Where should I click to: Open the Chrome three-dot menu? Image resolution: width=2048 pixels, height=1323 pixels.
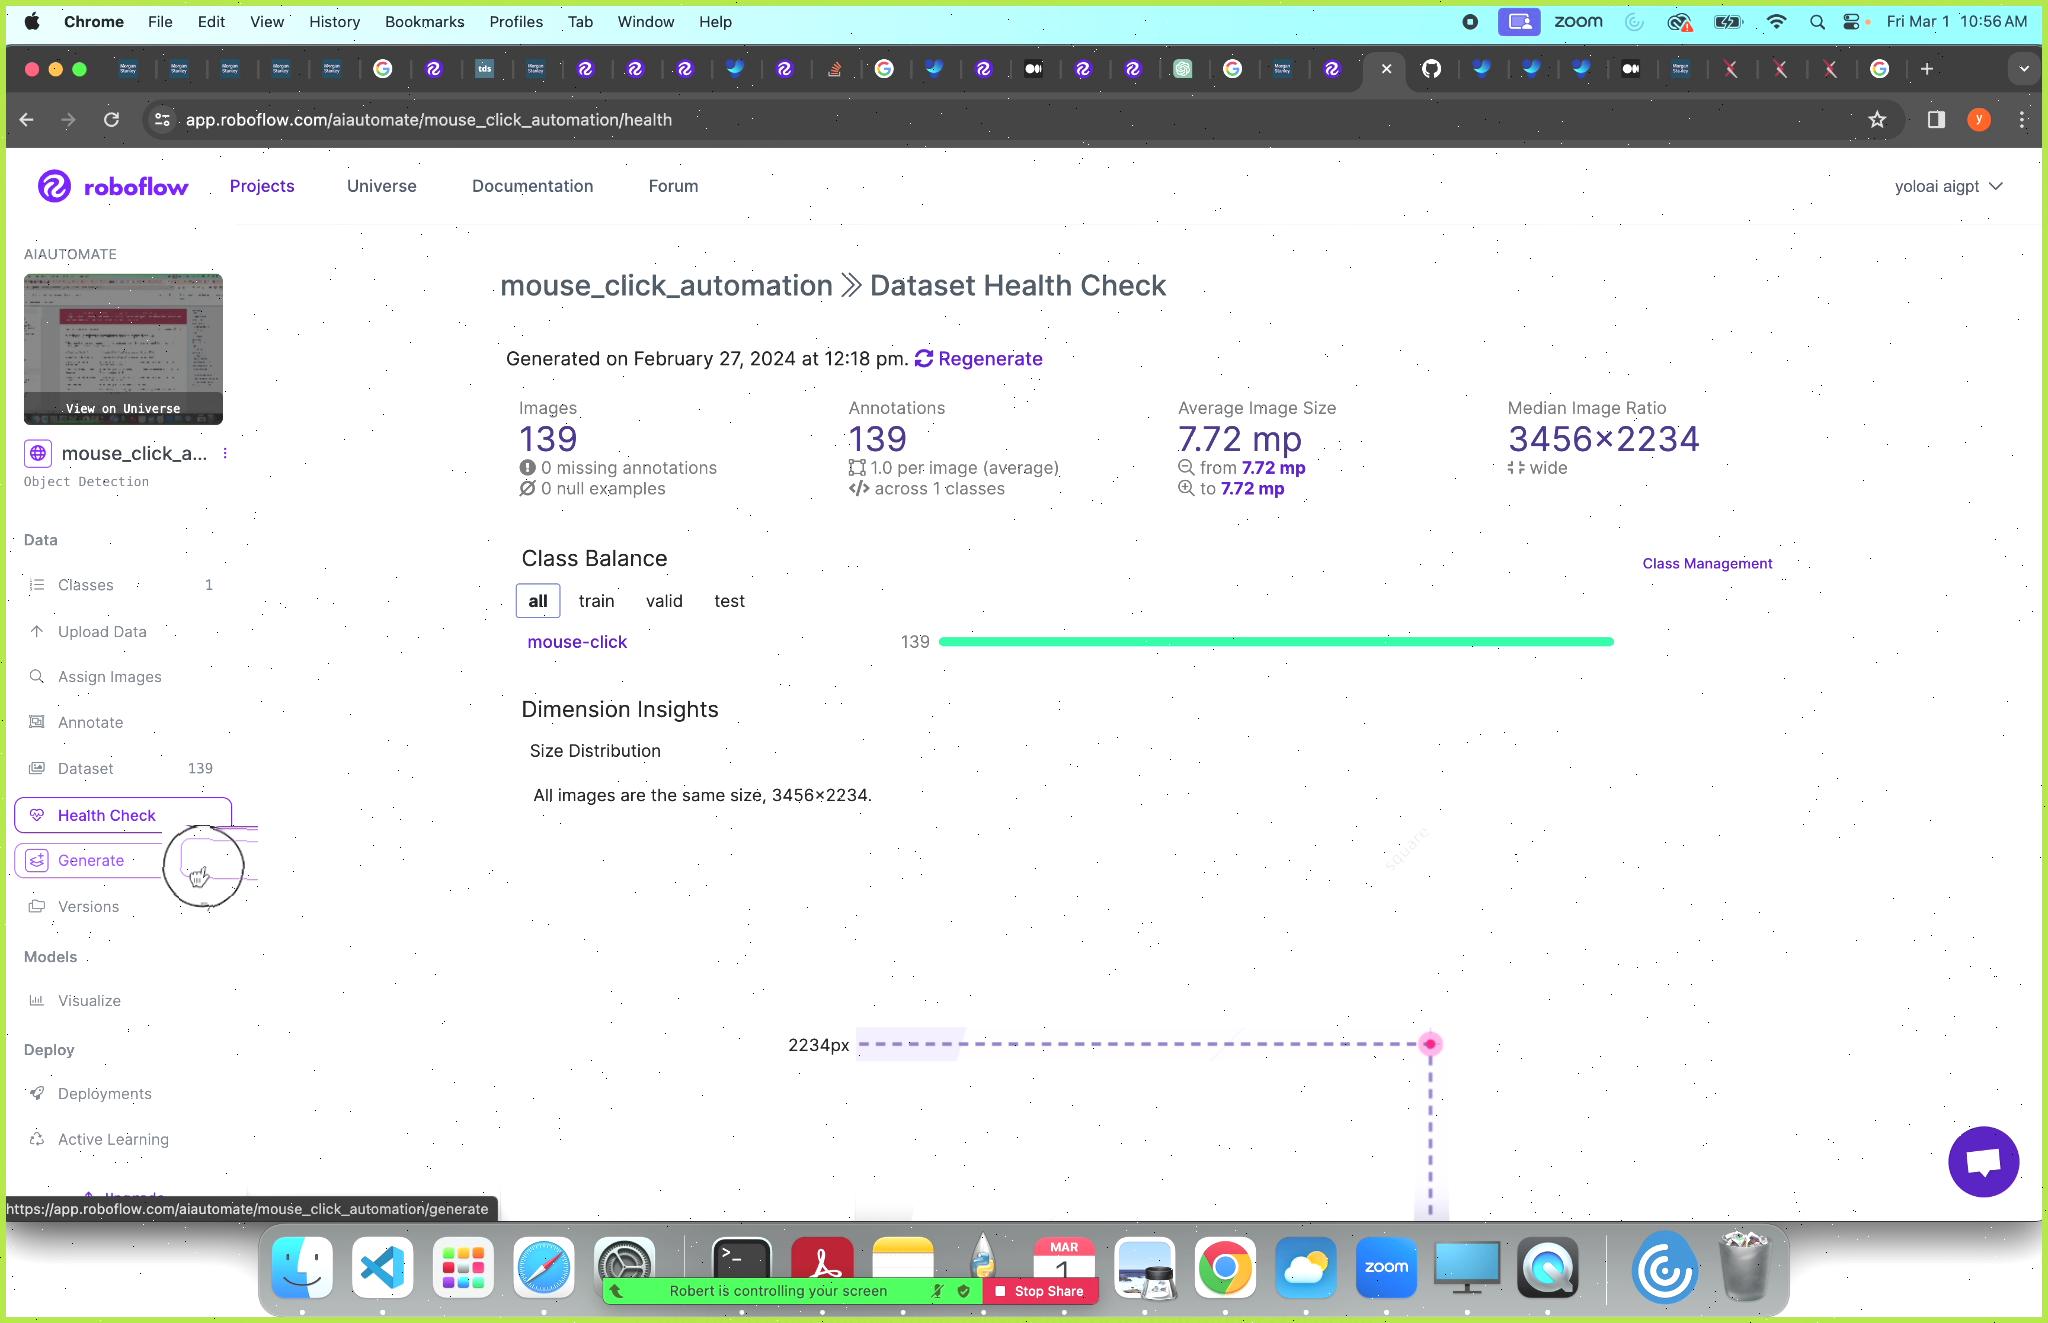click(x=2022, y=120)
